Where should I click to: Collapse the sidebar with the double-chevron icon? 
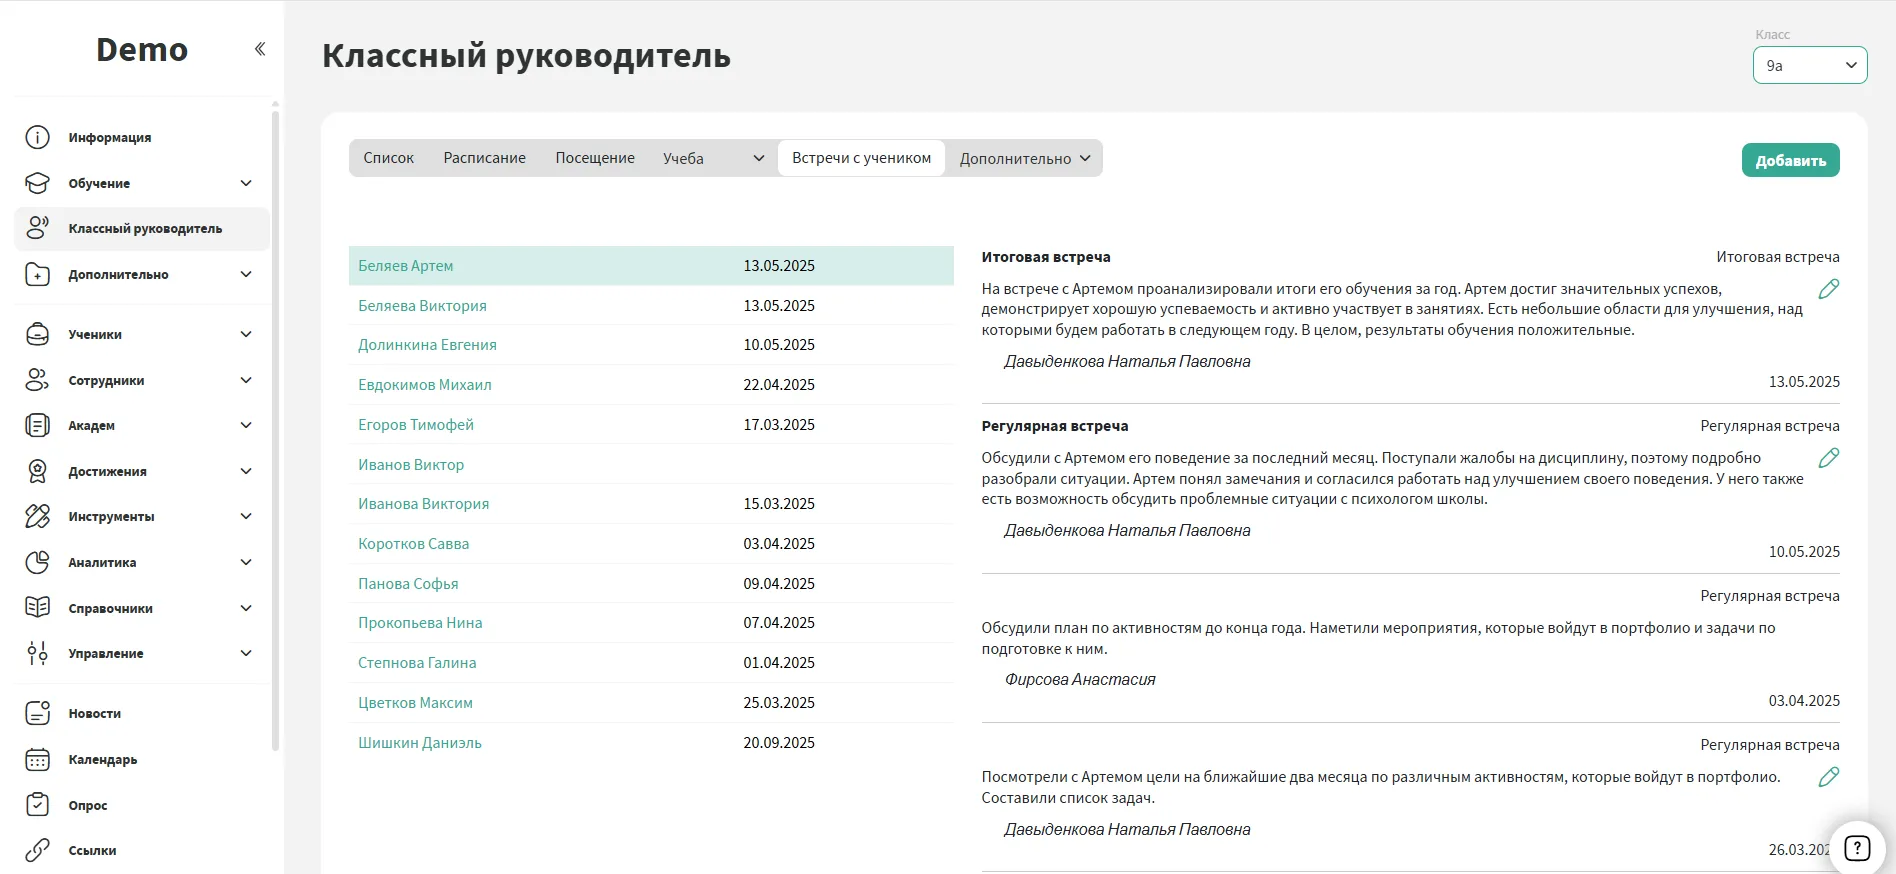coord(260,49)
